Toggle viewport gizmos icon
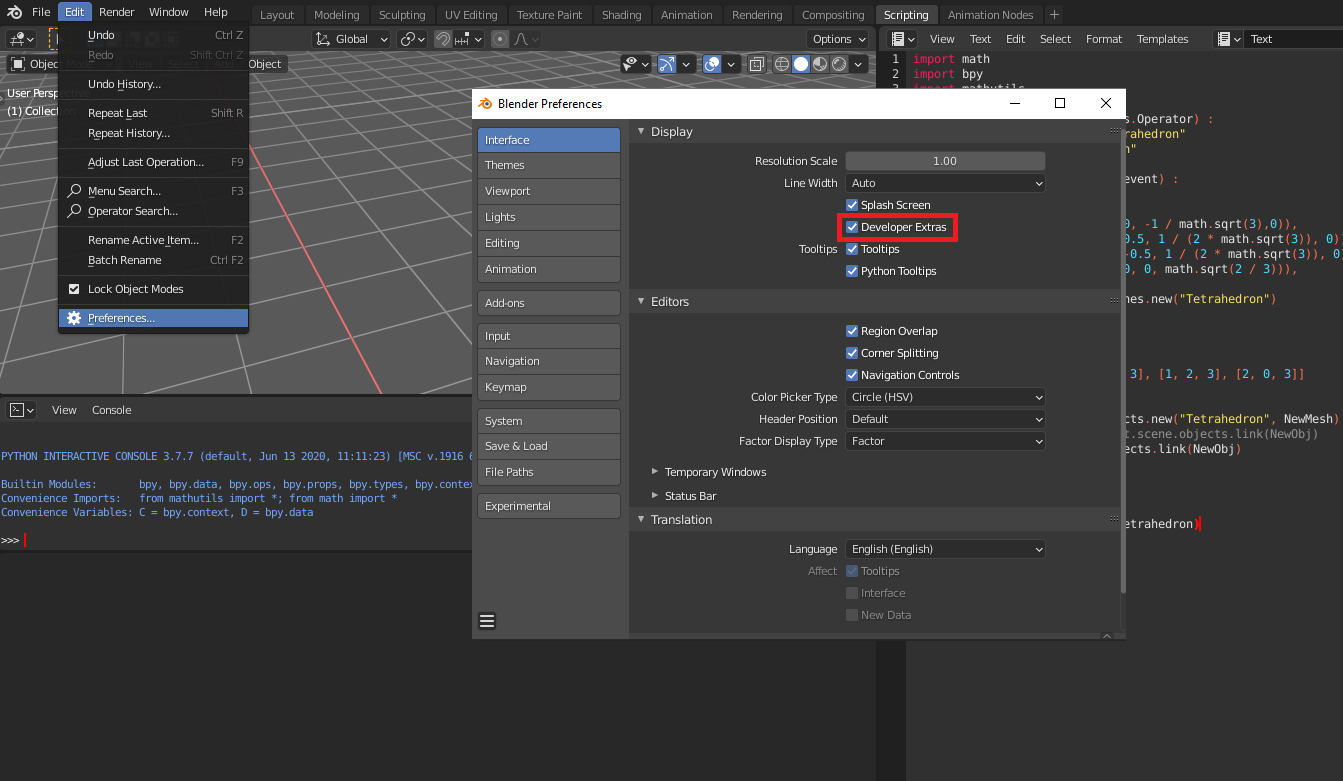The image size is (1343, 781). point(667,64)
